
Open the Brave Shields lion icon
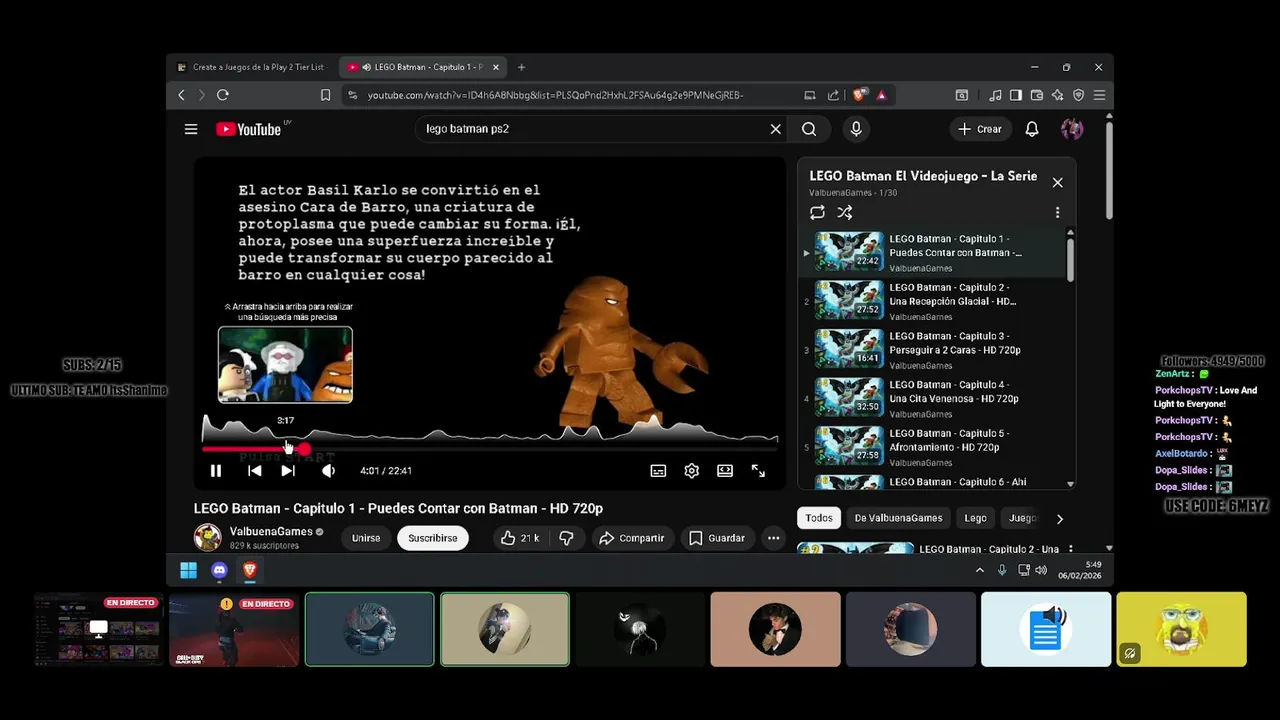(x=860, y=95)
